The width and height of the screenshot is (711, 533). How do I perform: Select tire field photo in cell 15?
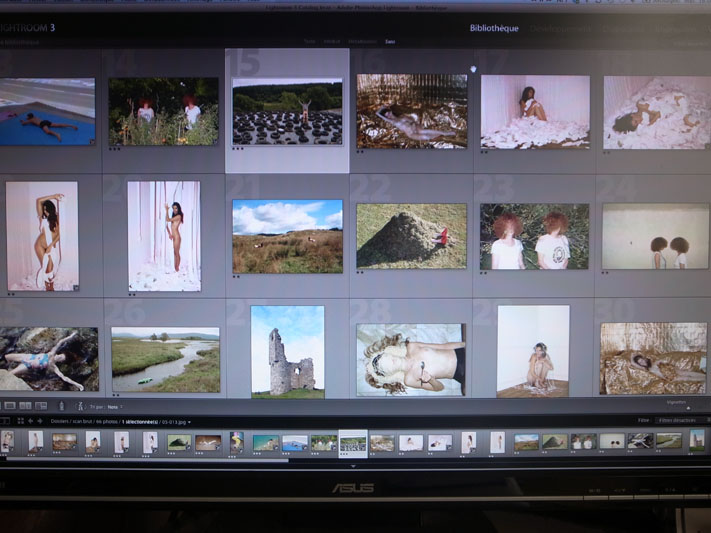[x=287, y=112]
